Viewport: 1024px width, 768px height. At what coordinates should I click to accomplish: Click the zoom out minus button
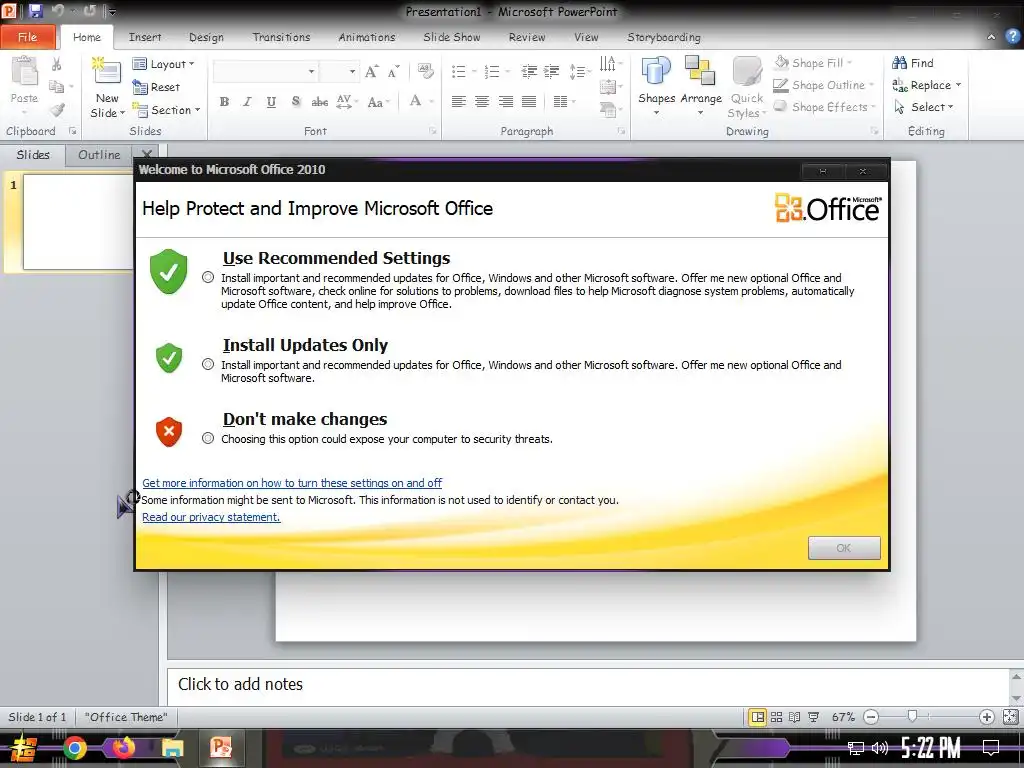pyautogui.click(x=871, y=717)
